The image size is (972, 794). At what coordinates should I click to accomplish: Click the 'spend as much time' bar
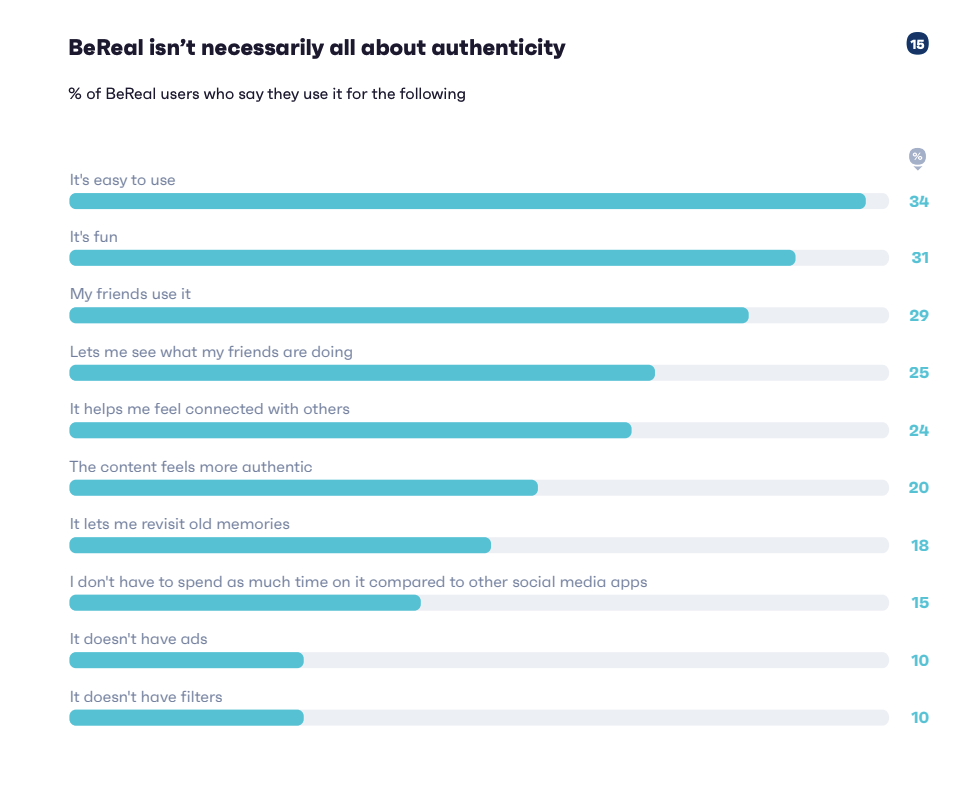point(479,602)
